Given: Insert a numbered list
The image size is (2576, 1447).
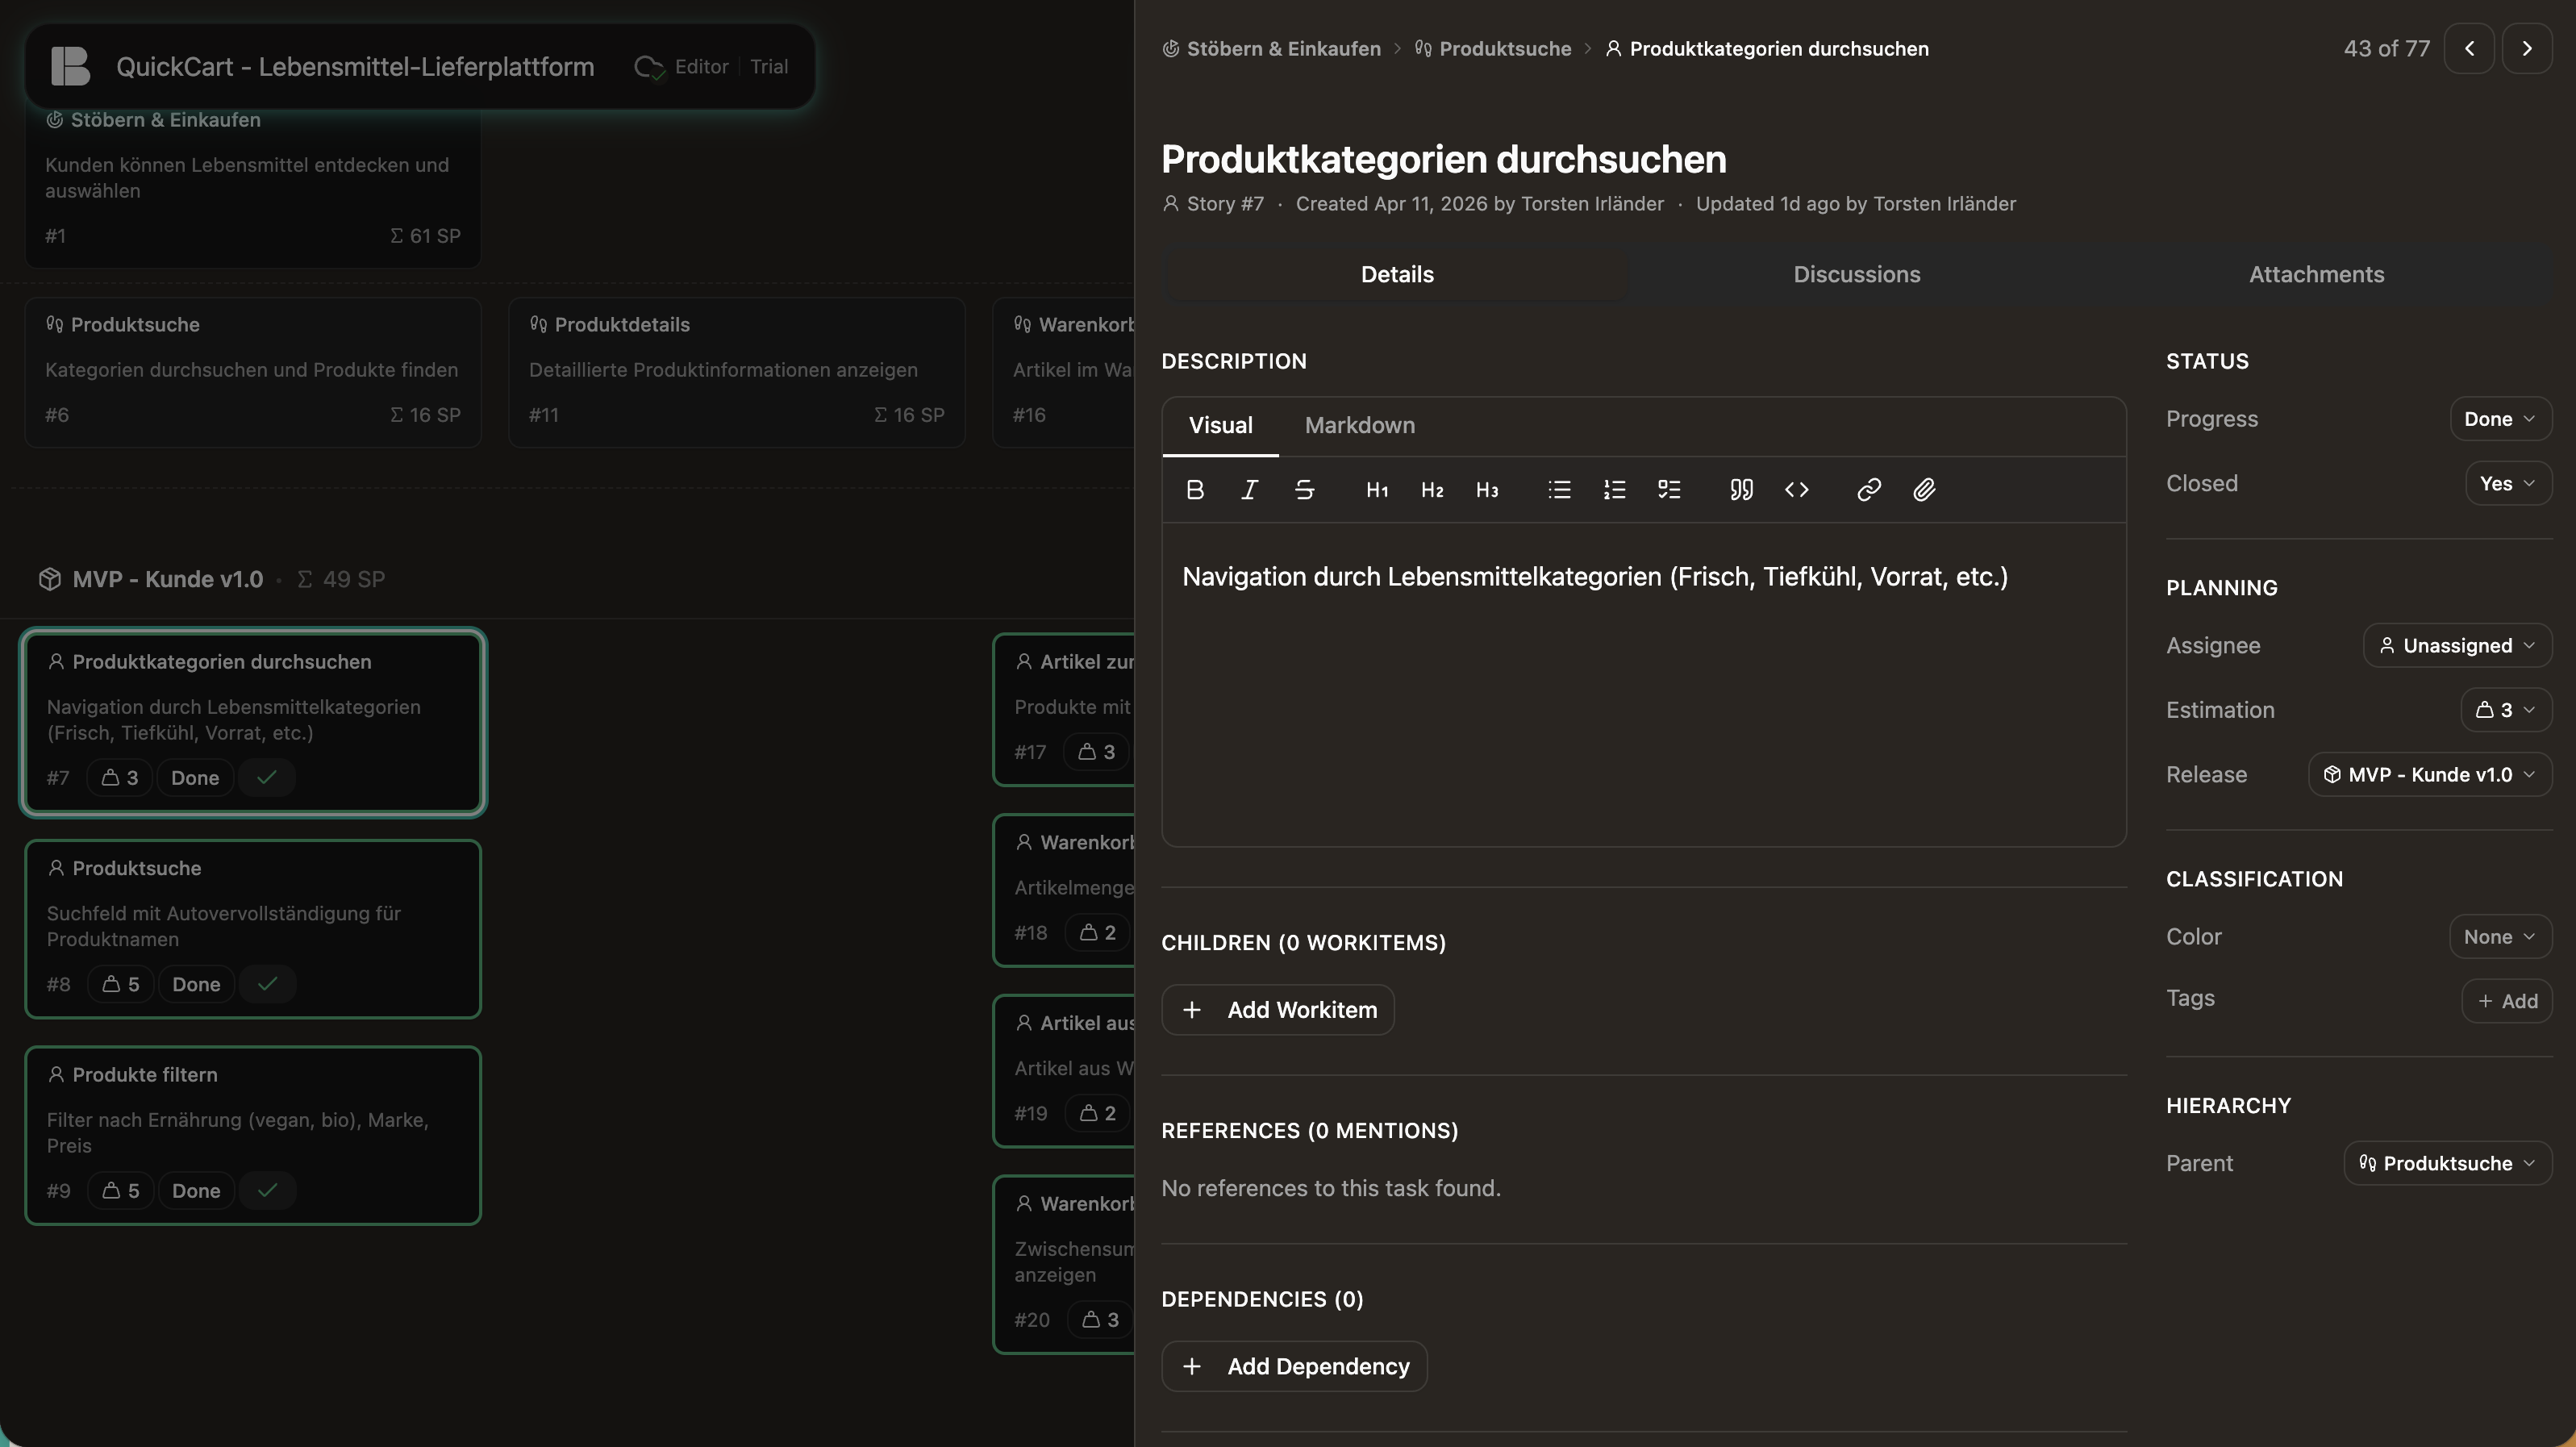Looking at the screenshot, I should (x=1614, y=490).
